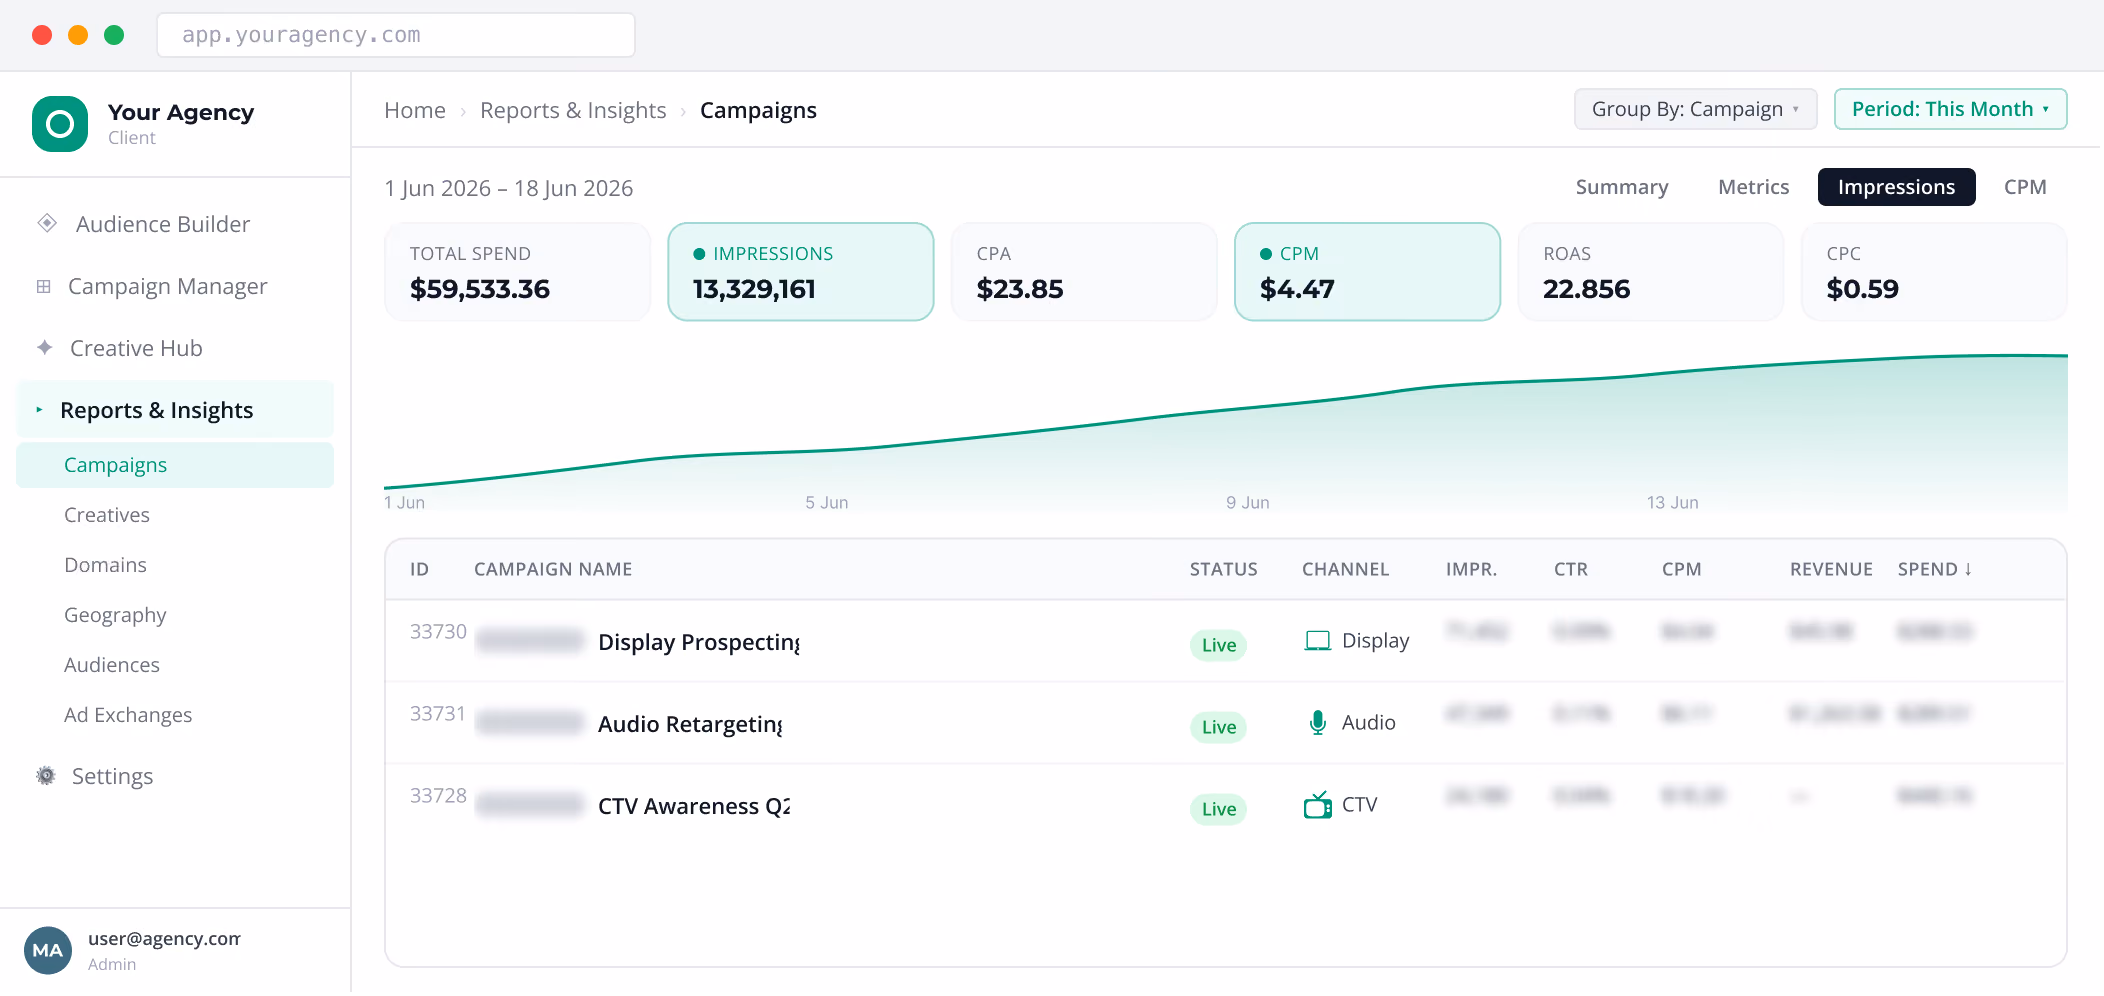Open the Display Prospecting campaign row
This screenshot has width=2104, height=996.
click(x=1226, y=641)
